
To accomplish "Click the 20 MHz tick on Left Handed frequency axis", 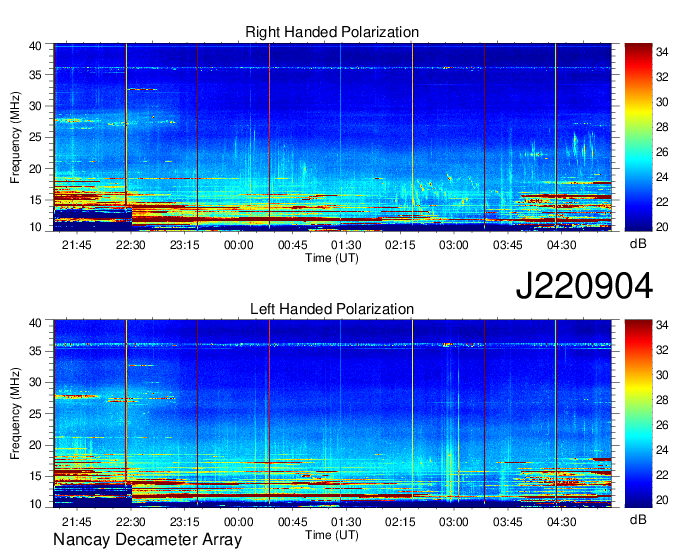I will point(35,445).
